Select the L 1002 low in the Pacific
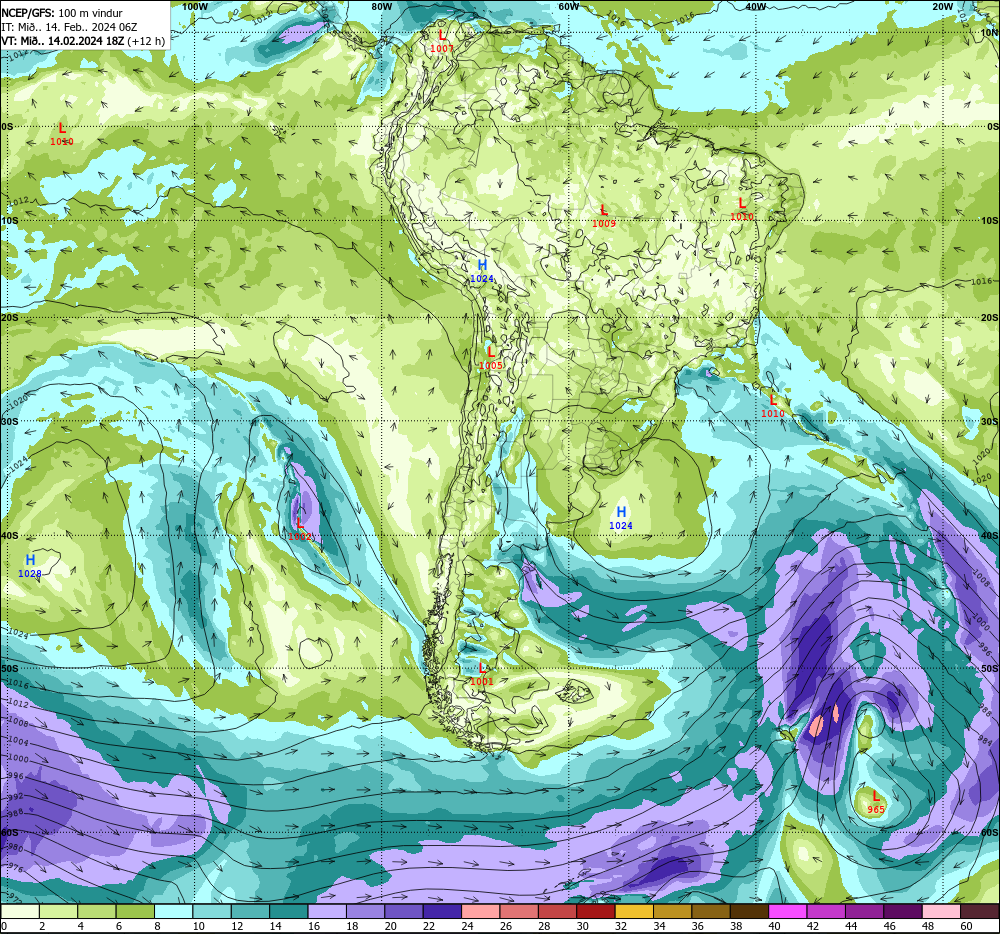1000x934 pixels. [300, 529]
